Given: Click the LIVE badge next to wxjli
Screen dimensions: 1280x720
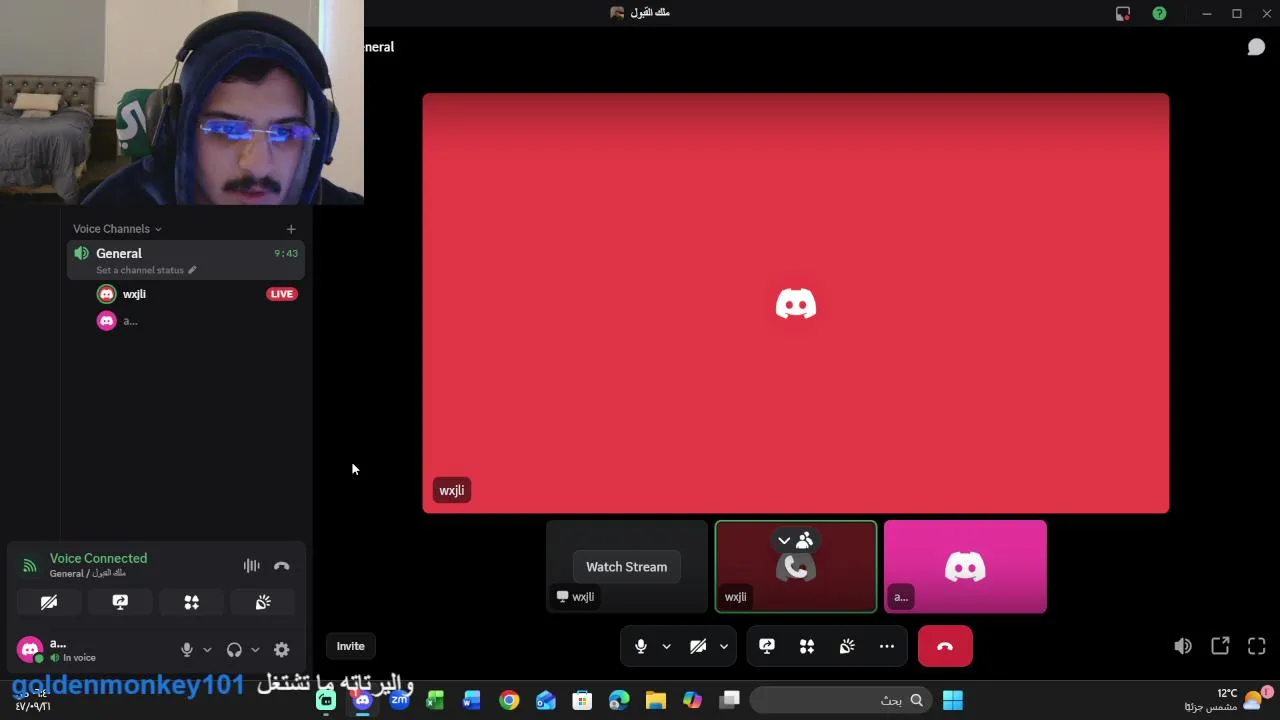Looking at the screenshot, I should click(282, 294).
